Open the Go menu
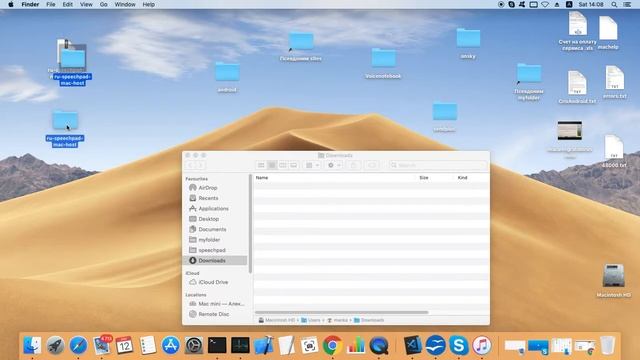Screen dimensions: 640x360 (x=104, y=4)
